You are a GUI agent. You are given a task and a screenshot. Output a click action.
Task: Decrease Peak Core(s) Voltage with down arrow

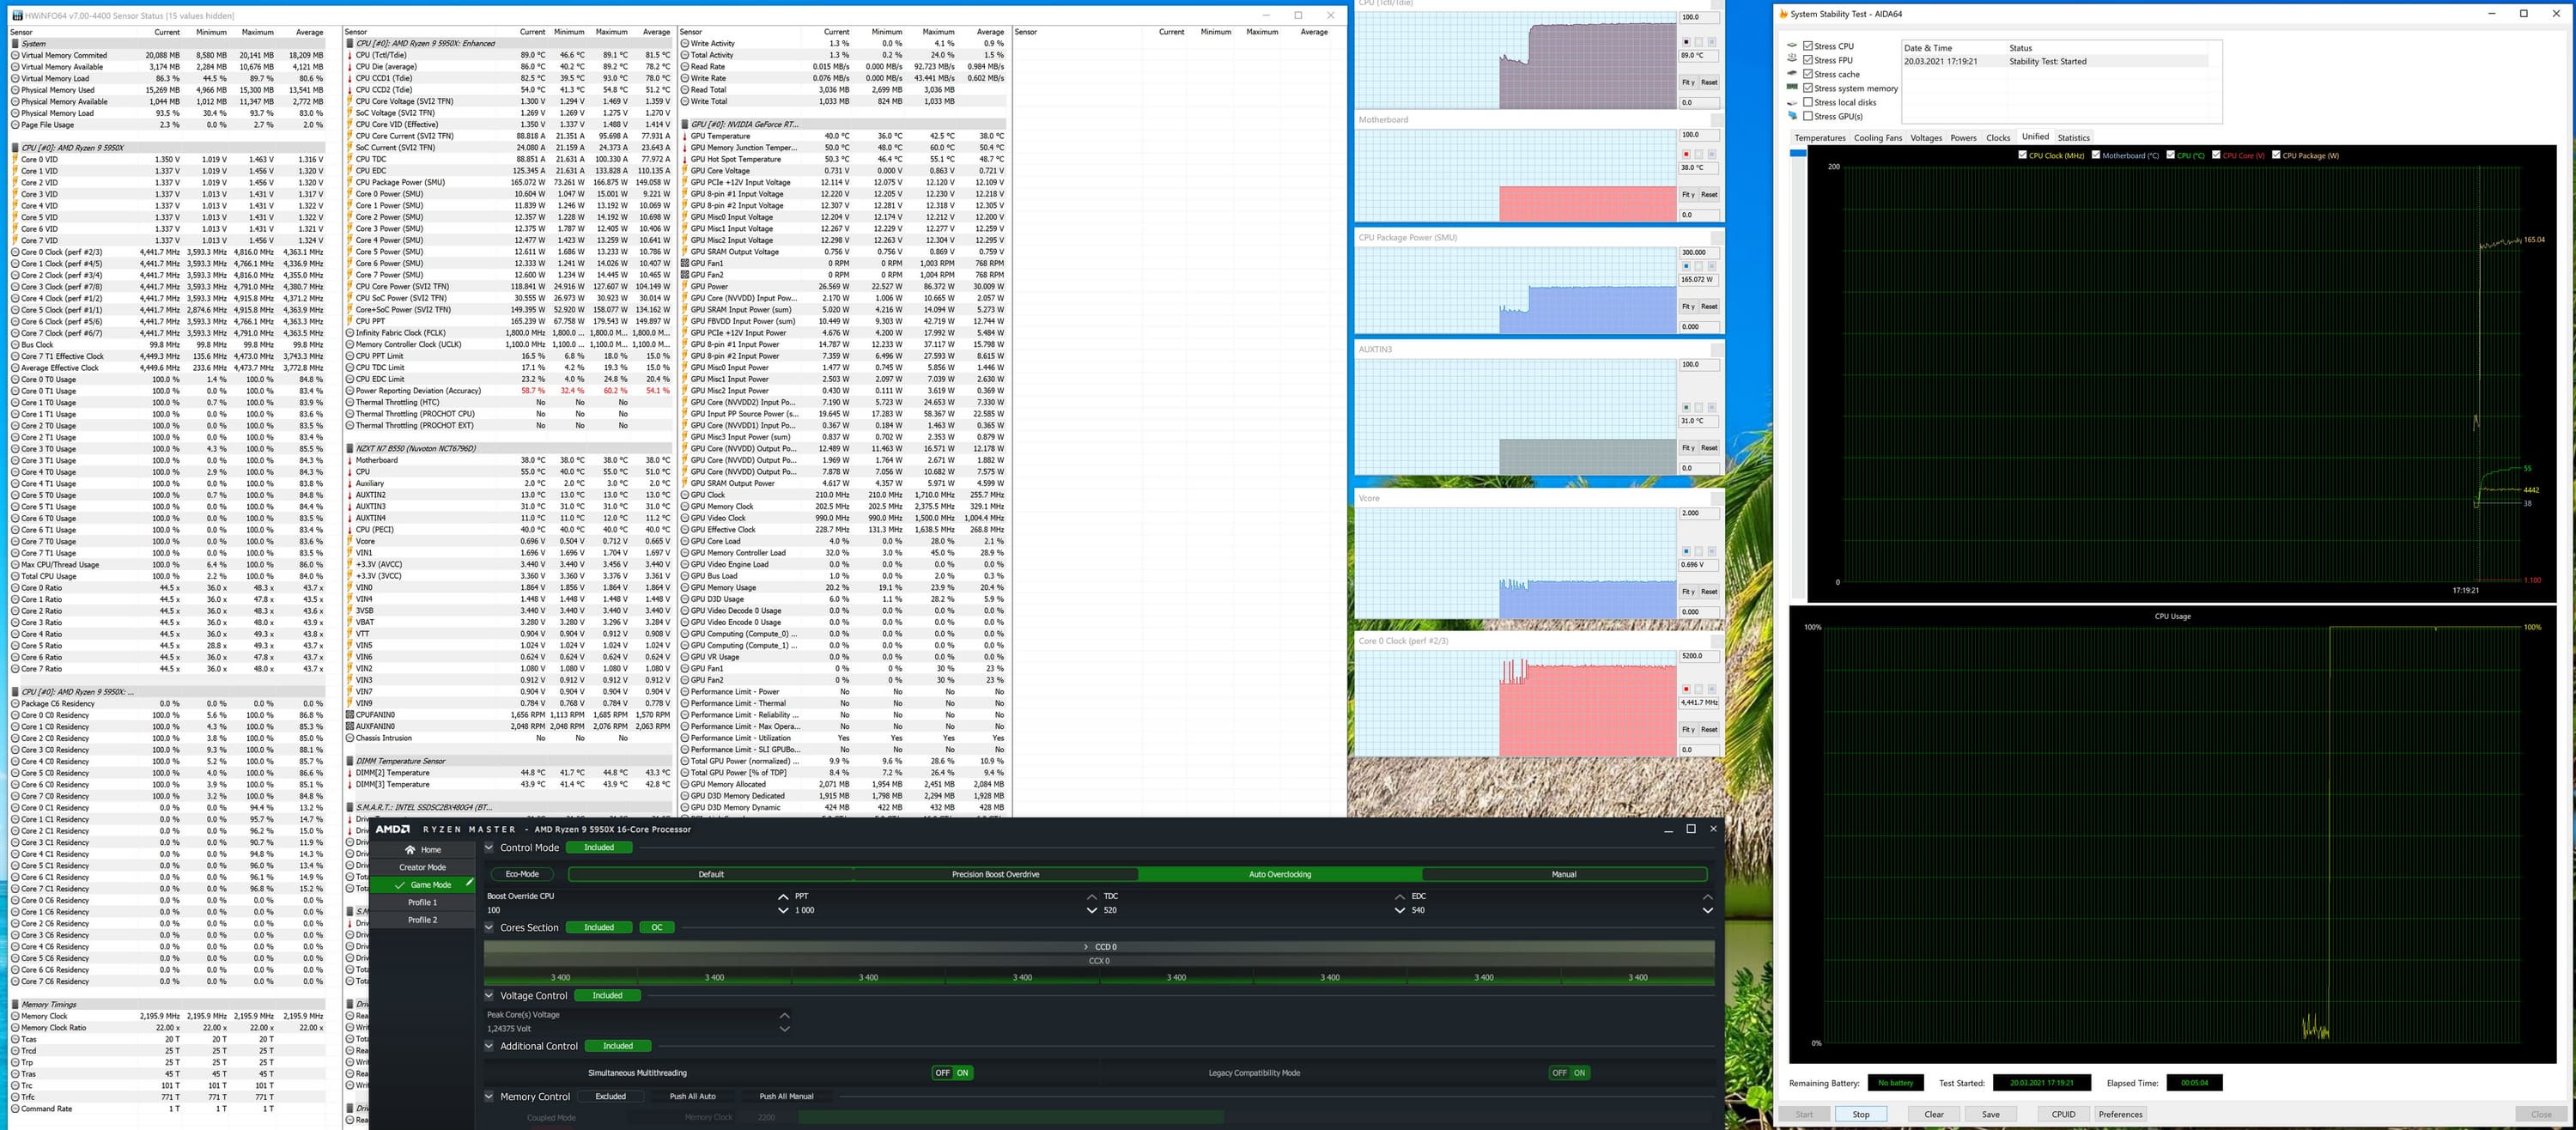pyautogui.click(x=785, y=1029)
